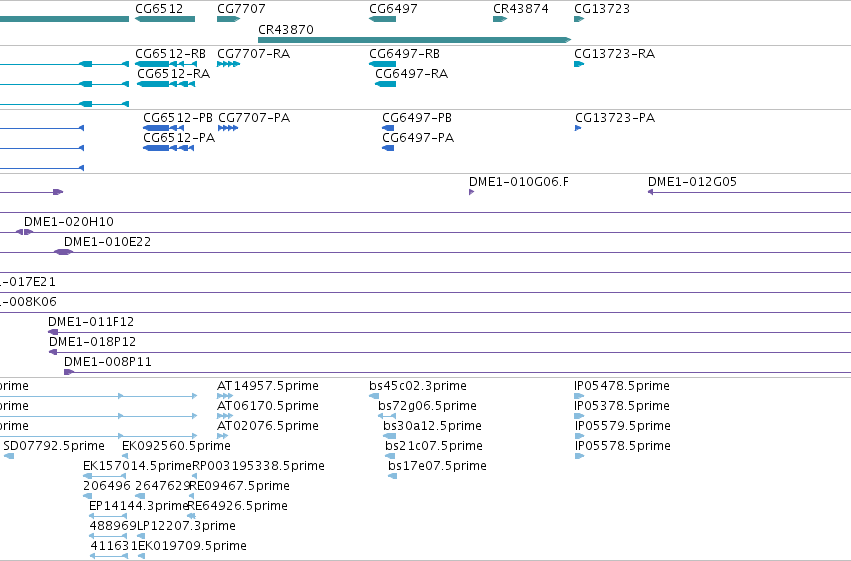Select the DME1-010G06.F feature label
This screenshot has height=561, width=851.
[519, 182]
